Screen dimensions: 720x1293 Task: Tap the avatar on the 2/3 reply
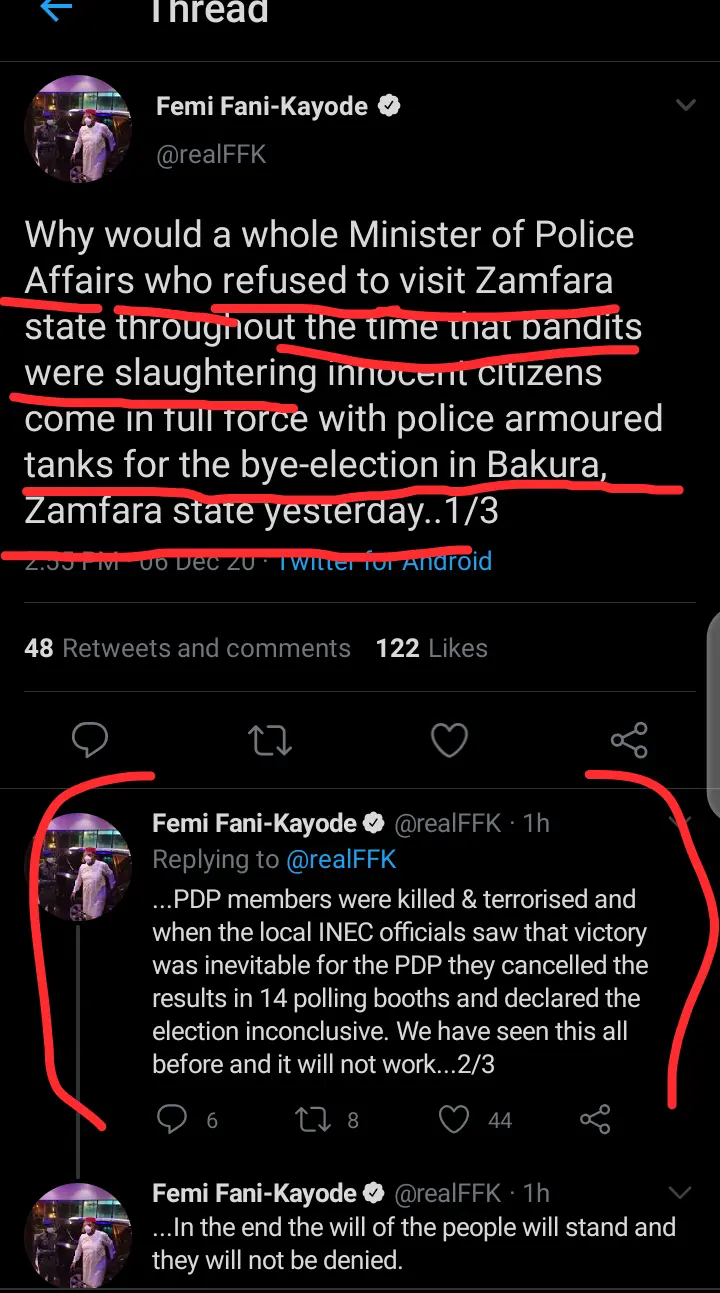point(78,866)
